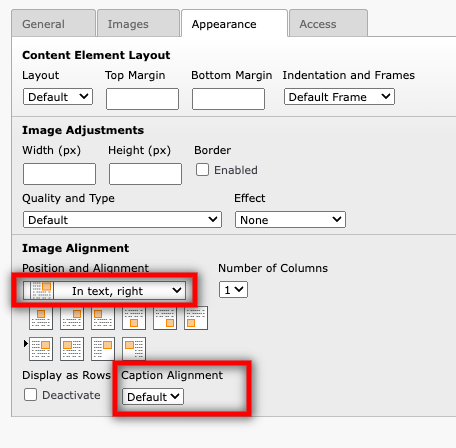This screenshot has width=456, height=448.
Task: Choose the 'below, center' image position icon
Action: (x=134, y=318)
